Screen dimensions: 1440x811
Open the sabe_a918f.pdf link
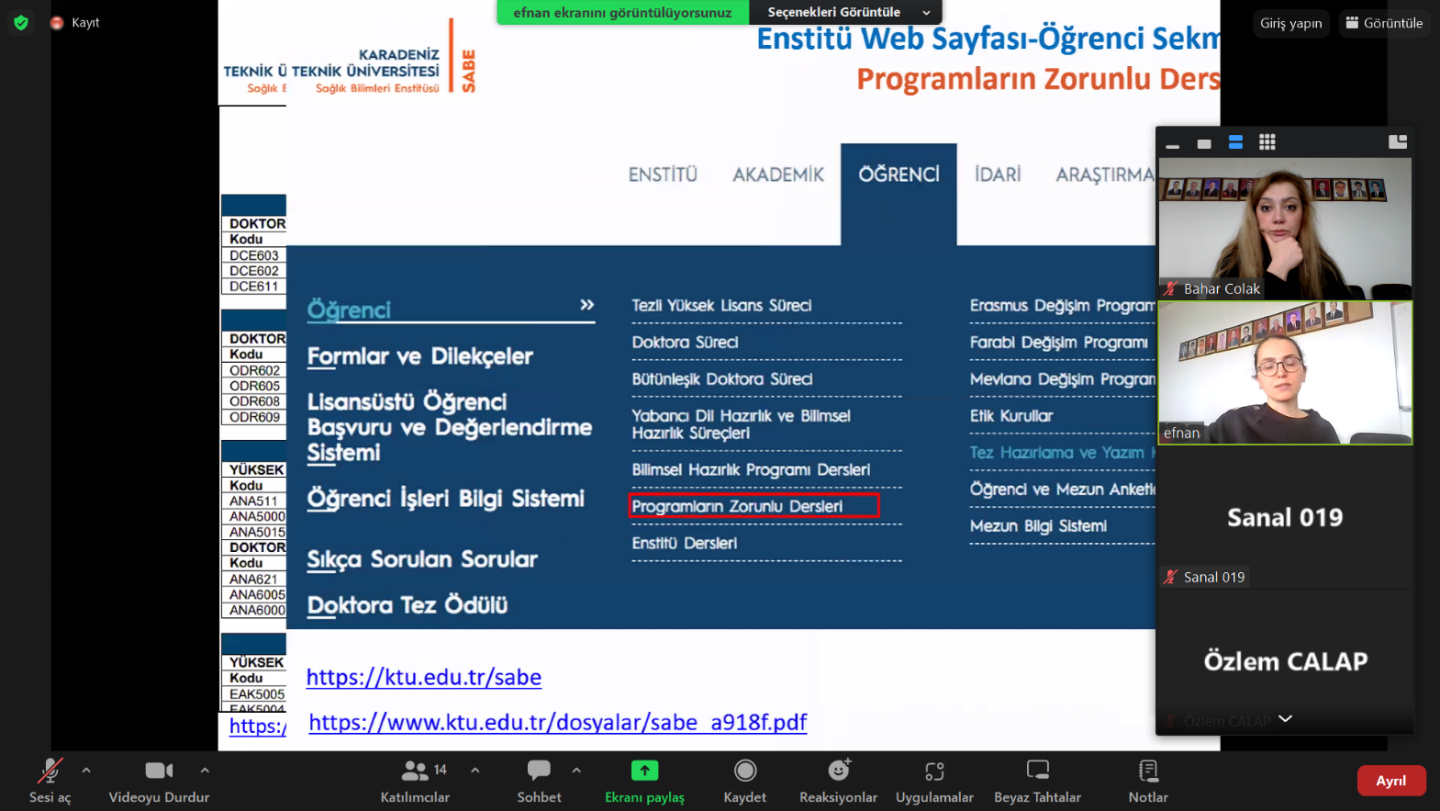(558, 722)
